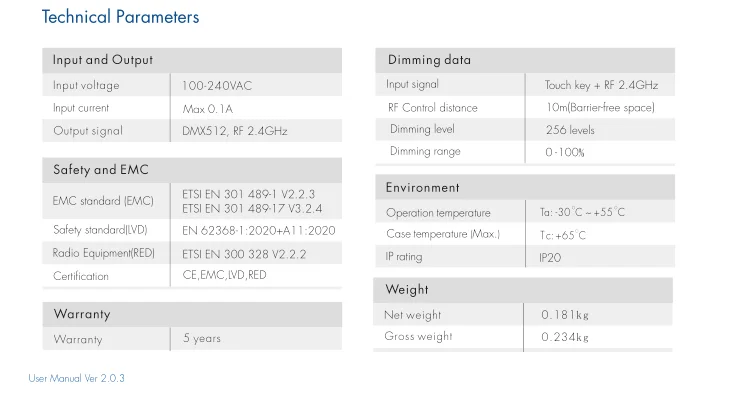Screen dimensions: 747x406
Task: Select EN 62368-1:2020+A11:2020 safety standard value
Action: coord(259,231)
